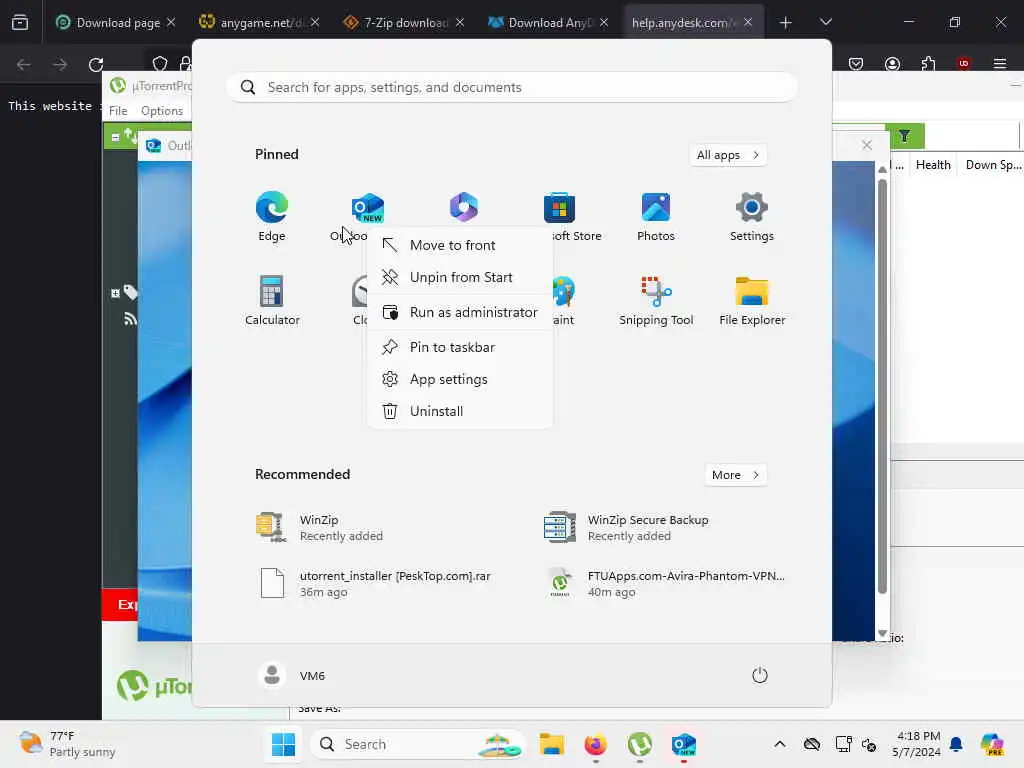Switch to the 7-Zip download tab
The image size is (1024, 768).
(x=404, y=22)
